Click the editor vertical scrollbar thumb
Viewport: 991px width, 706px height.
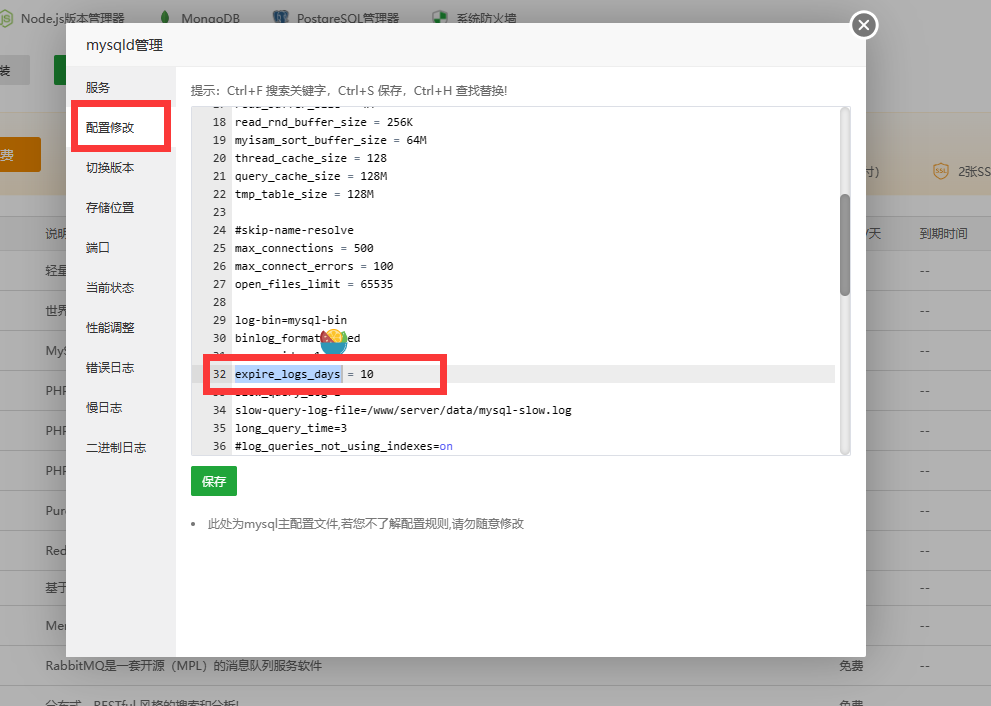(845, 245)
